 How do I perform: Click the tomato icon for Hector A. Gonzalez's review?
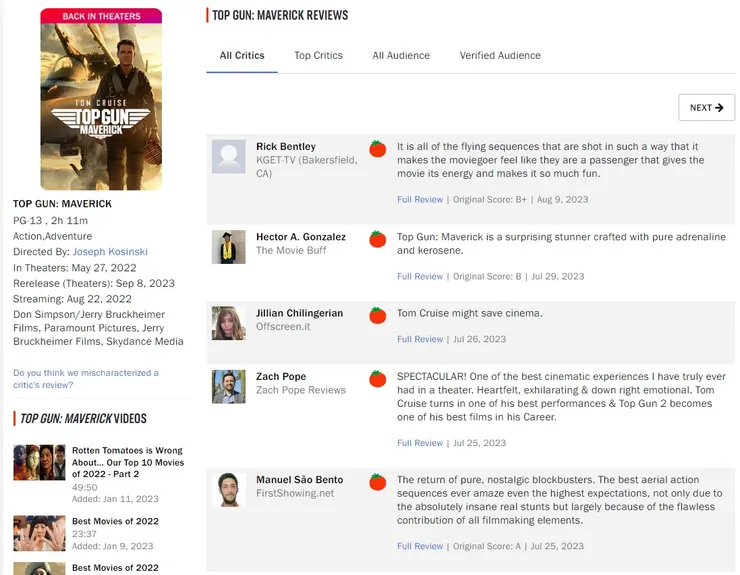[378, 239]
